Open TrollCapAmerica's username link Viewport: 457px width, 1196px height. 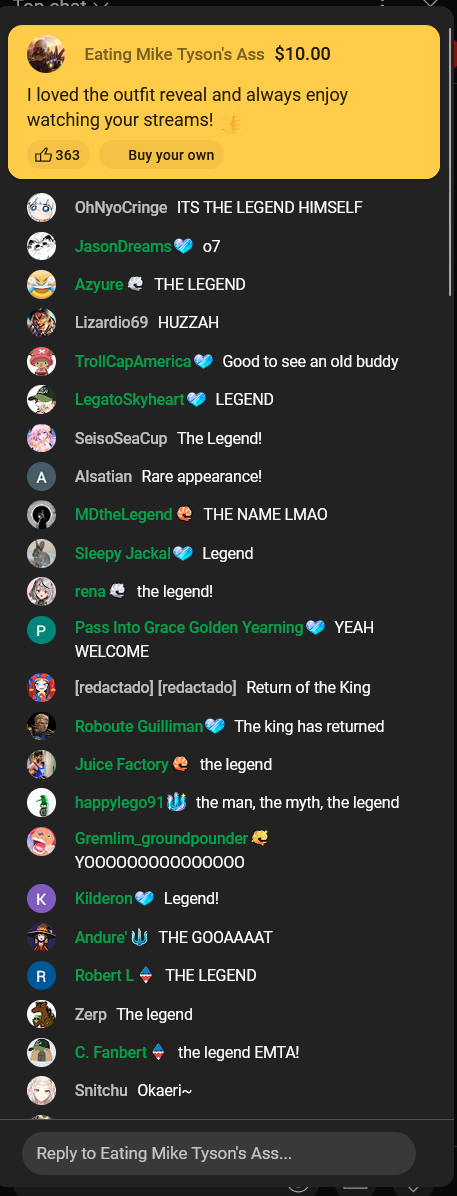tap(133, 362)
